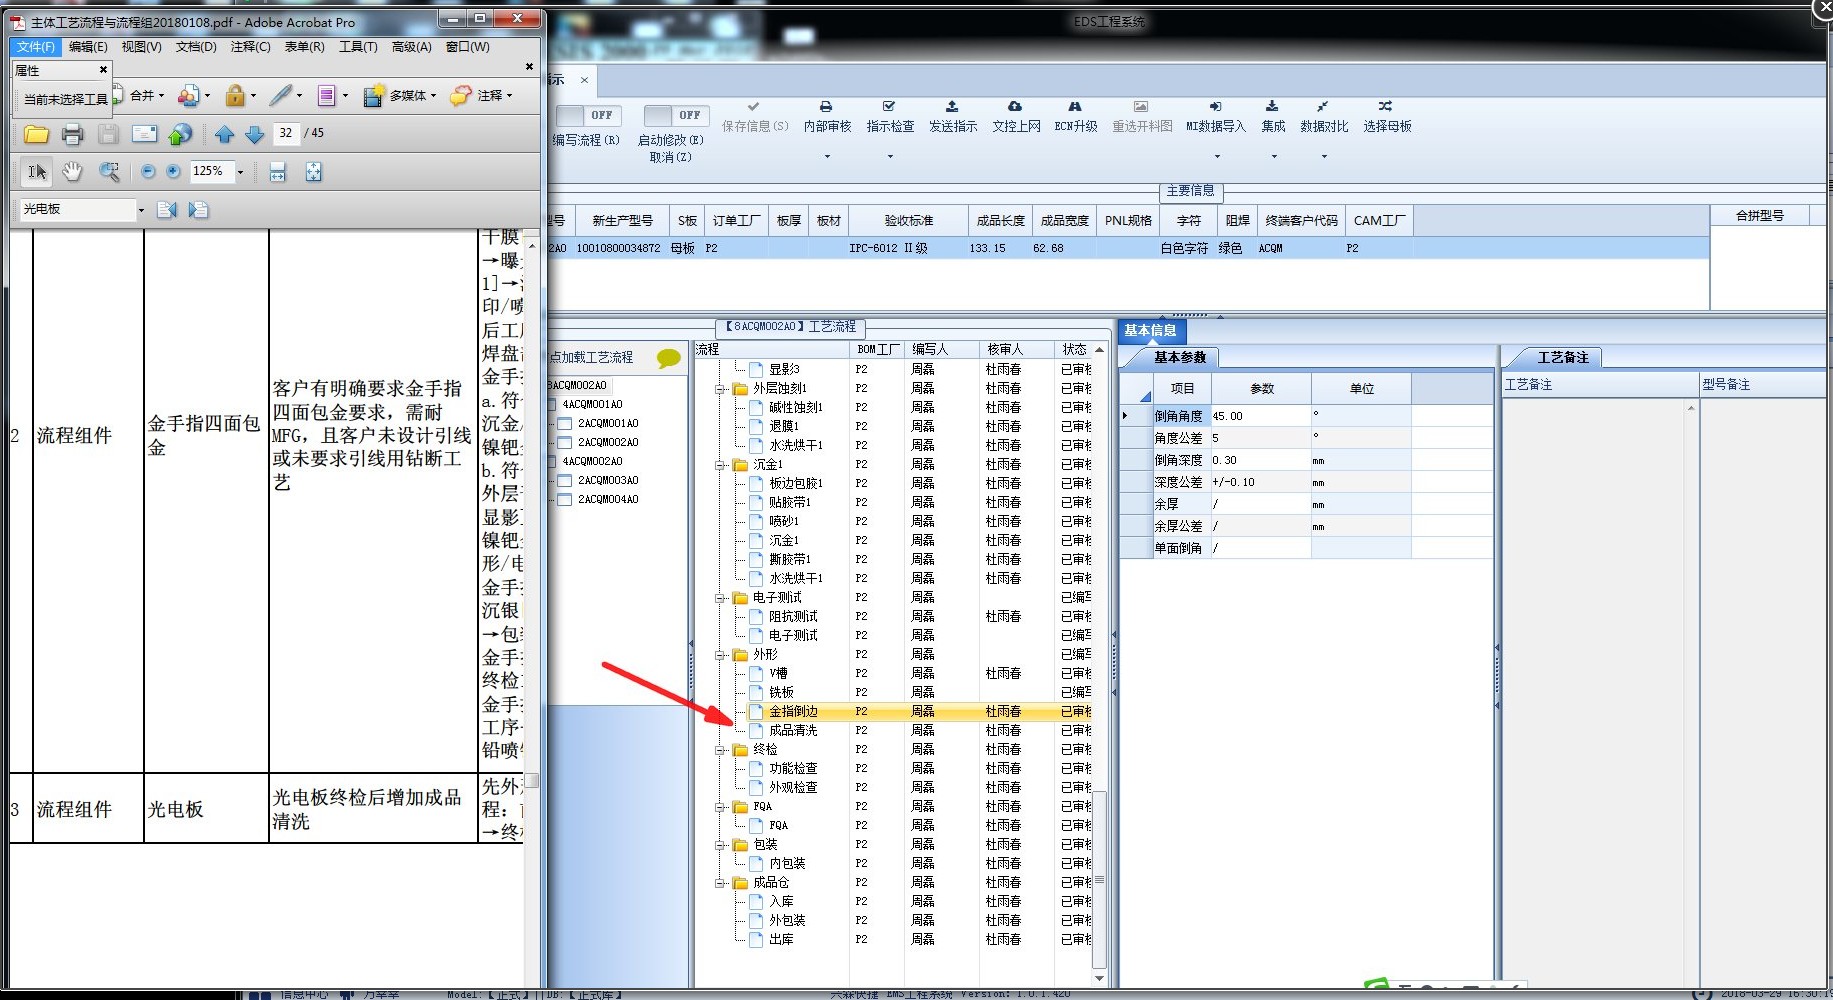Open a file with Acrobat's folder icon
This screenshot has height=1000, width=1833.
tap(36, 134)
